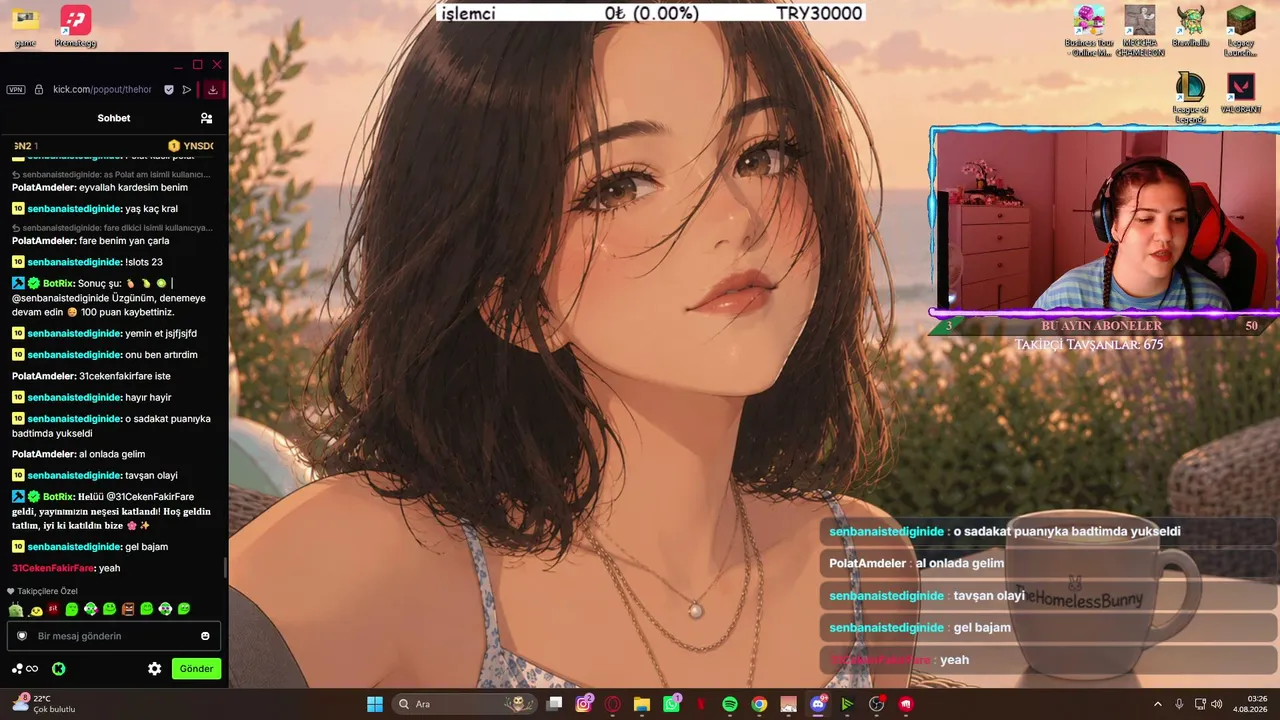Open chat settings gear icon

[154, 669]
